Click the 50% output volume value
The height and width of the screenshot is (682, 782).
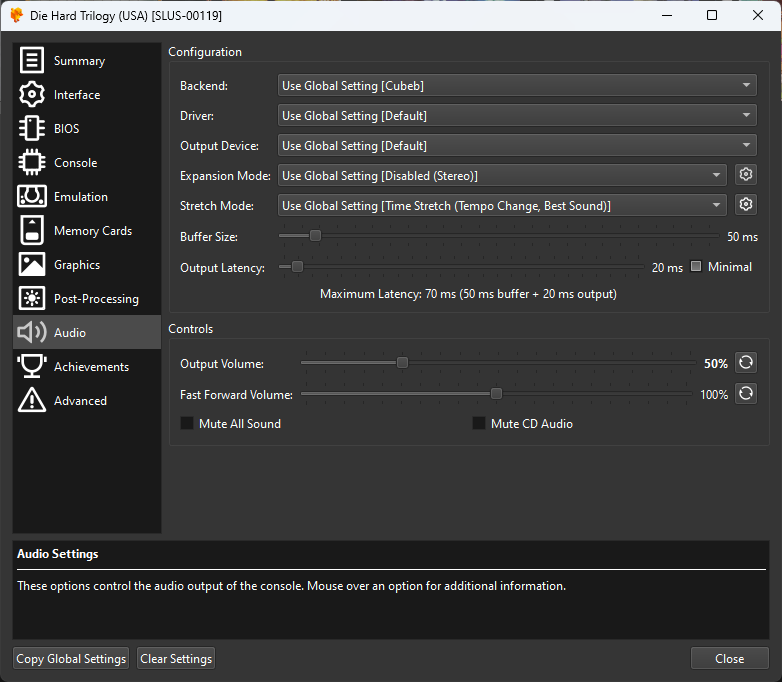(x=716, y=364)
